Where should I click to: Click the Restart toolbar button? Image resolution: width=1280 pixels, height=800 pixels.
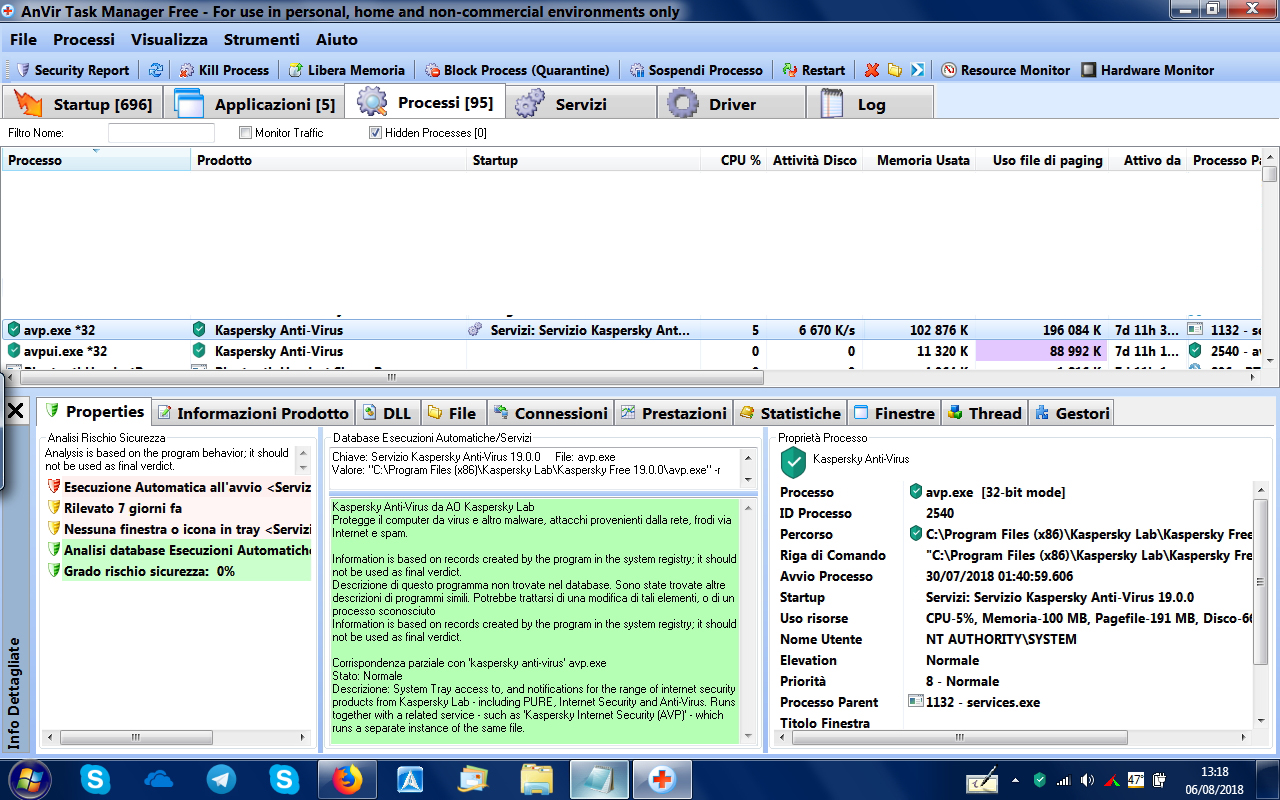tap(814, 70)
